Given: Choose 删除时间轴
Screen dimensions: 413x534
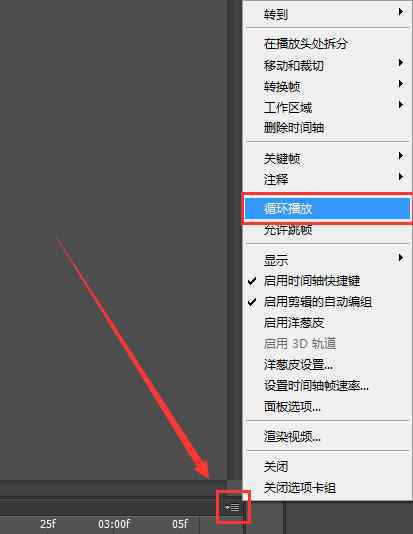Looking at the screenshot, I should click(328, 128).
